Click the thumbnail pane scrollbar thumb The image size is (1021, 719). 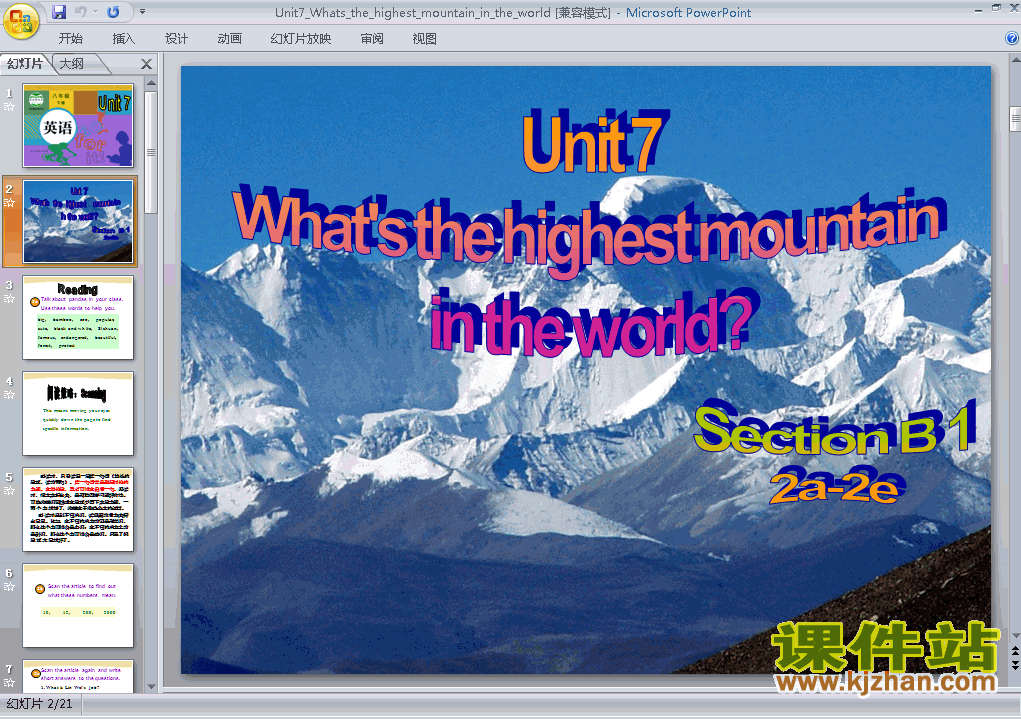pos(151,152)
